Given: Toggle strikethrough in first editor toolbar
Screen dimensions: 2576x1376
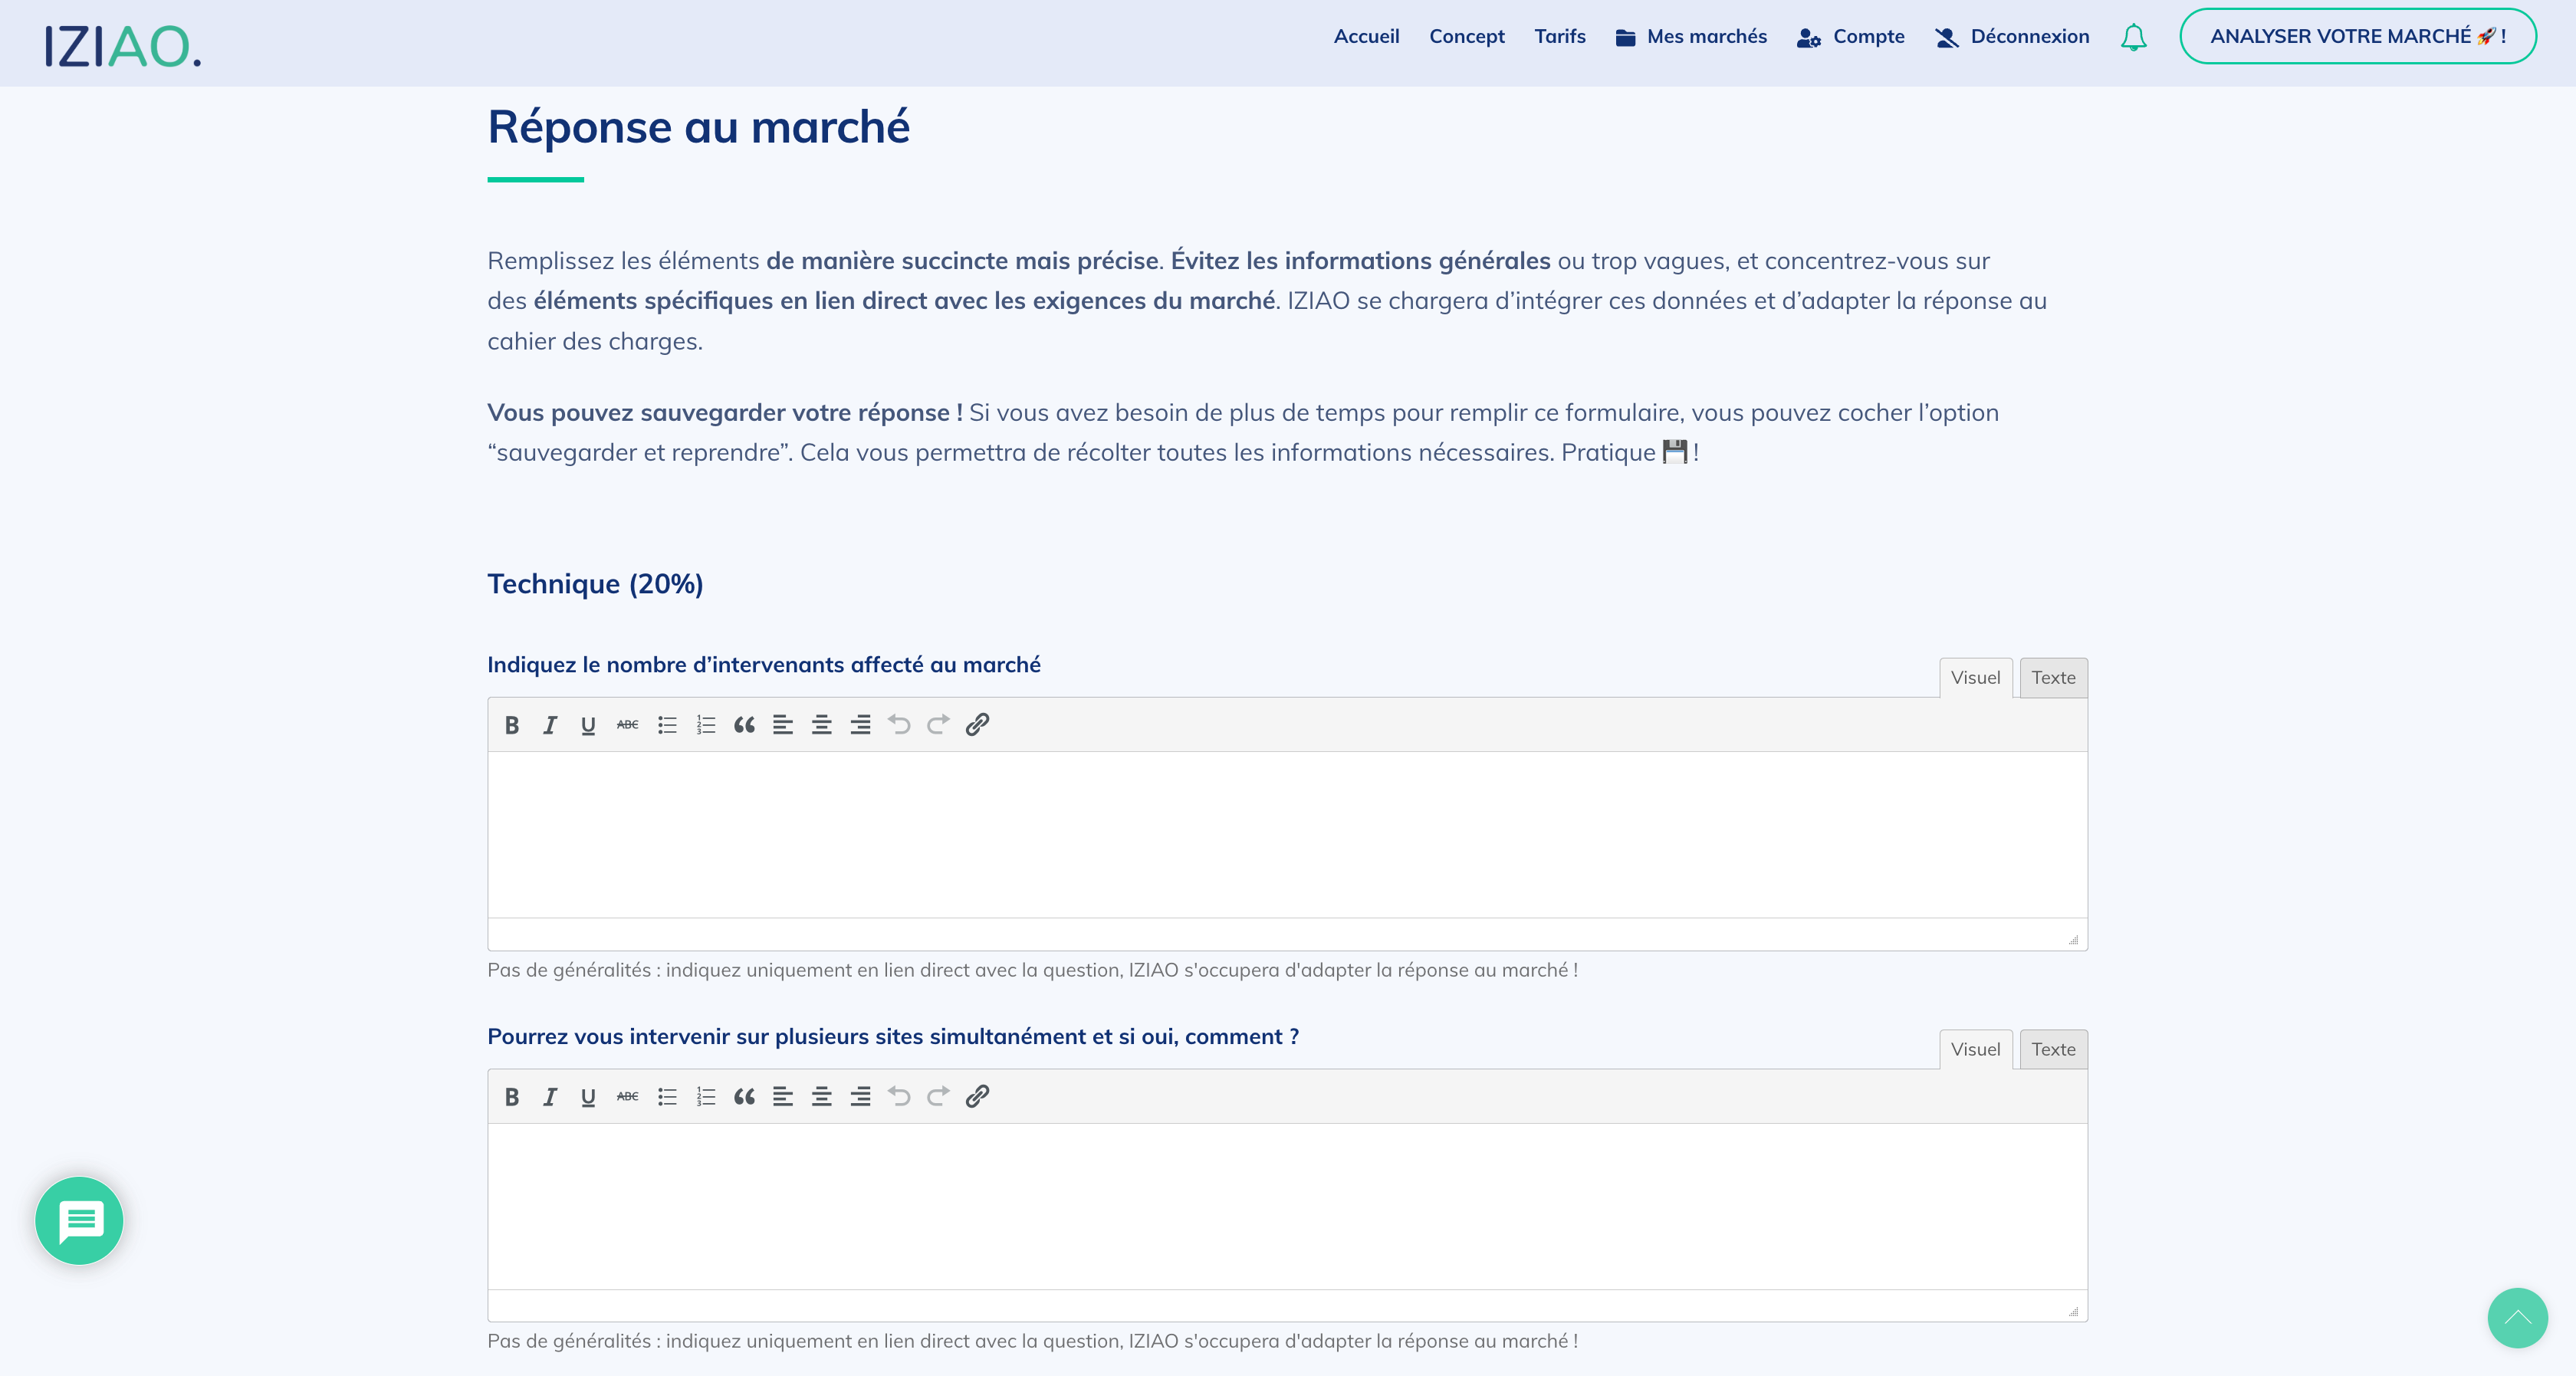Looking at the screenshot, I should (627, 725).
